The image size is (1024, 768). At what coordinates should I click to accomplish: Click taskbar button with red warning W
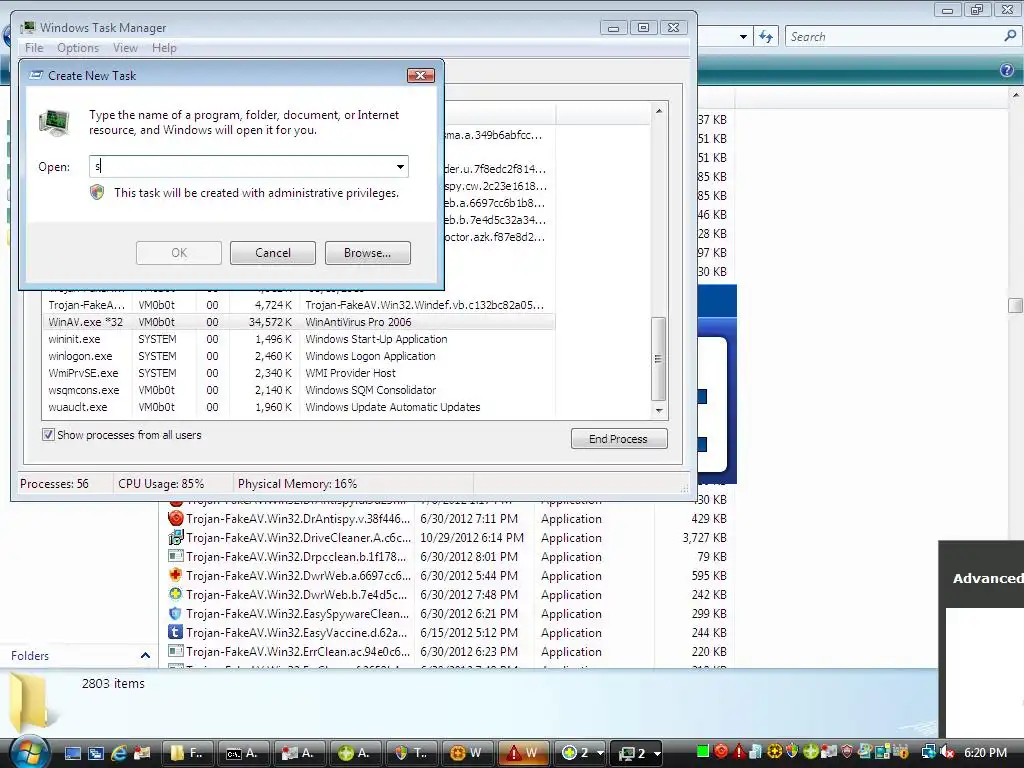coord(524,753)
